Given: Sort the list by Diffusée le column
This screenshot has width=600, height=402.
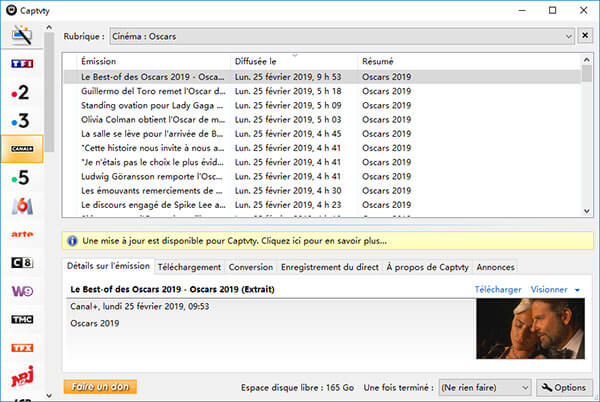Looking at the screenshot, I should click(x=295, y=61).
